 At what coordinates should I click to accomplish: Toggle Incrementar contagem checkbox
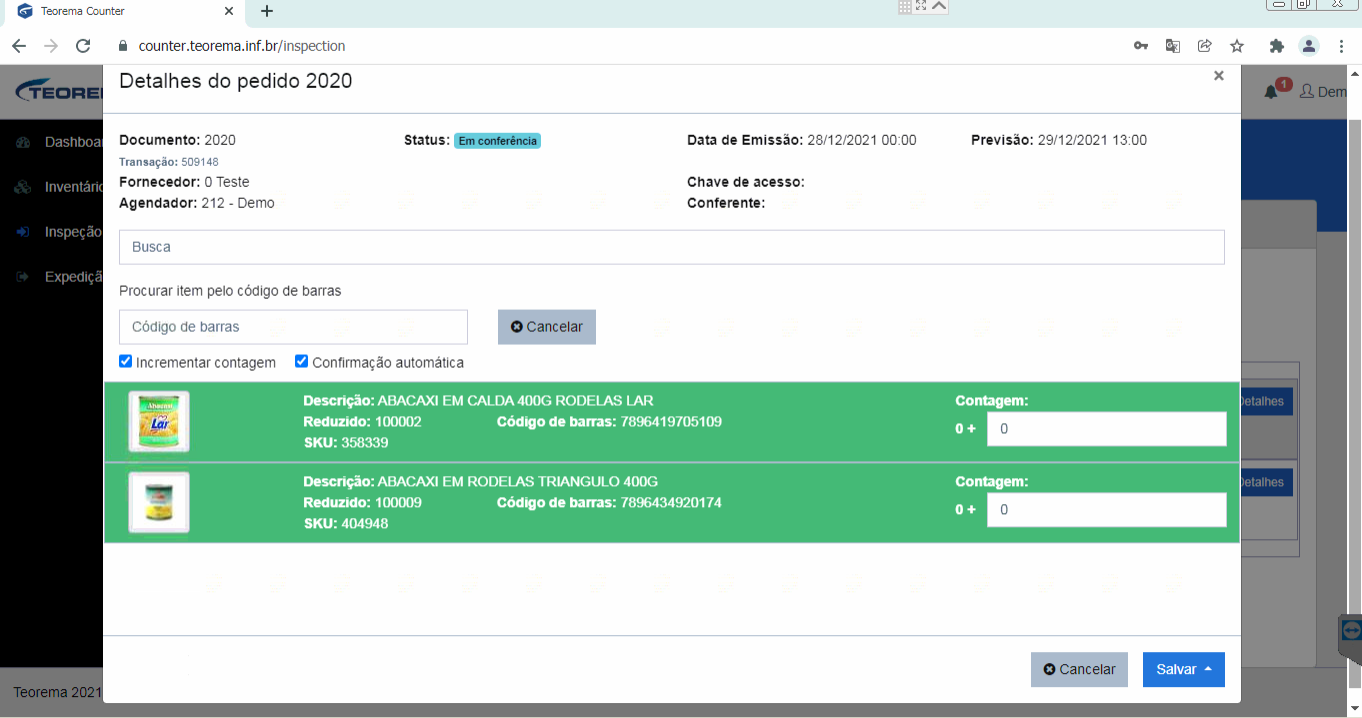click(126, 361)
